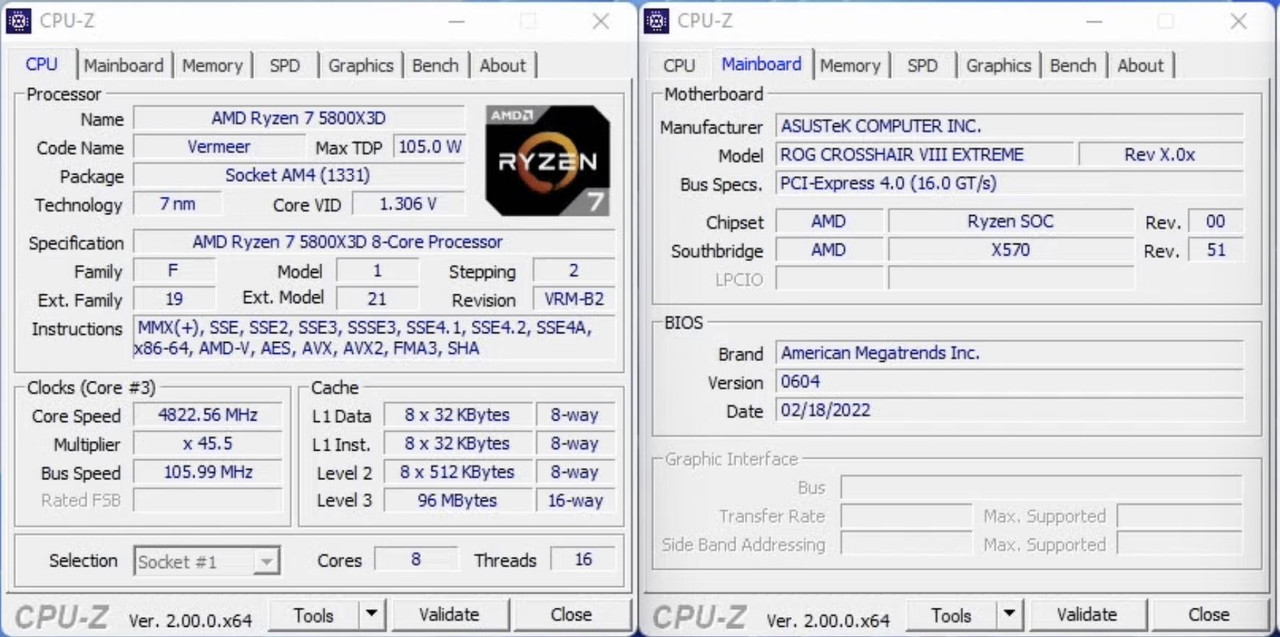The height and width of the screenshot is (637, 1280).
Task: Switch to Mainboard tab in left window
Action: (x=123, y=65)
